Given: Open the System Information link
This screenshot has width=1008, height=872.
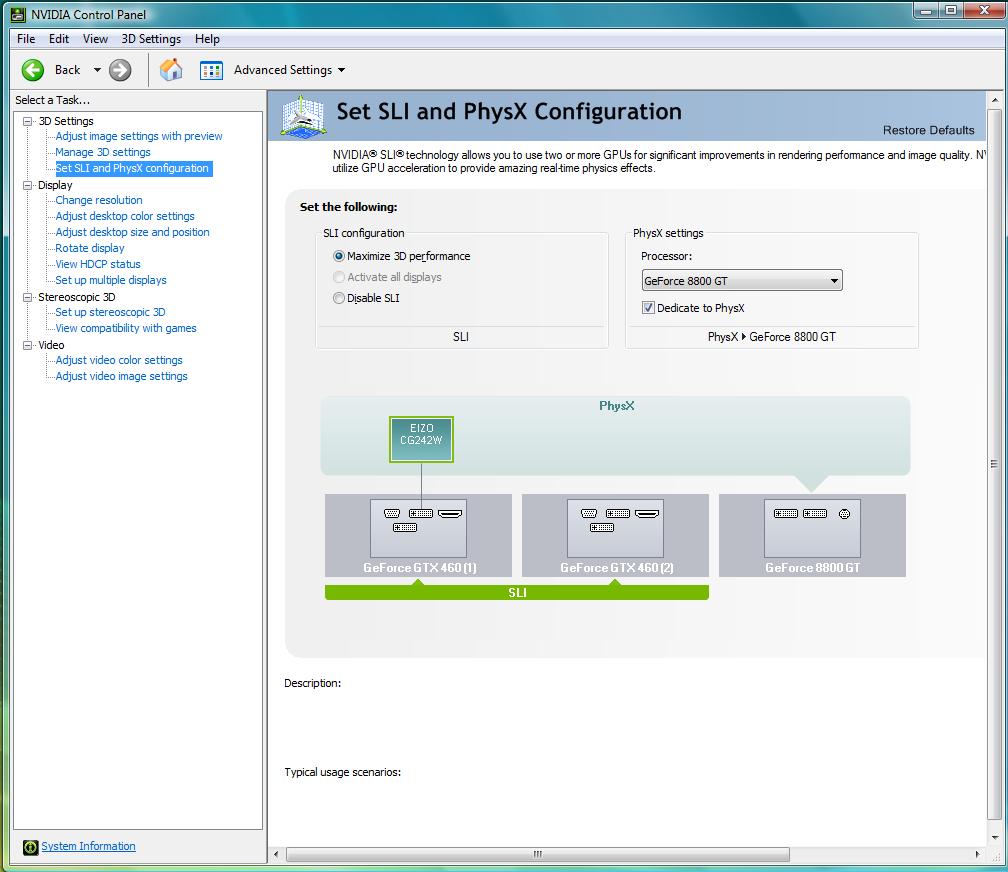Looking at the screenshot, I should pyautogui.click(x=89, y=846).
